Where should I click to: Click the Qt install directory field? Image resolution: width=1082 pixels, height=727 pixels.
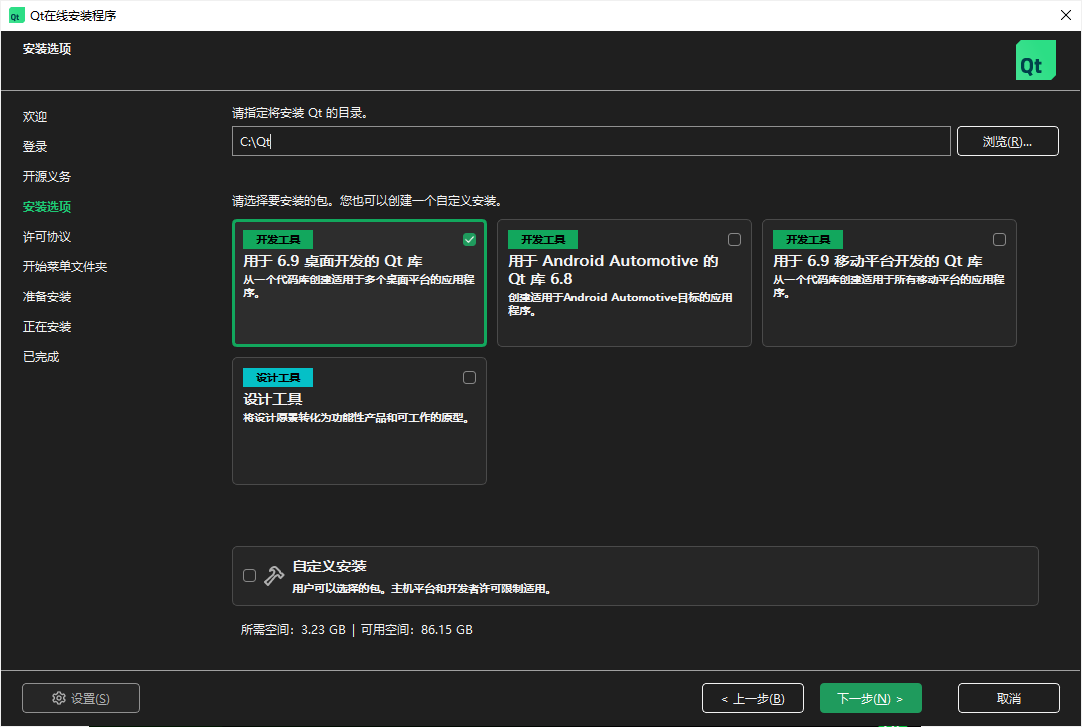coord(591,141)
